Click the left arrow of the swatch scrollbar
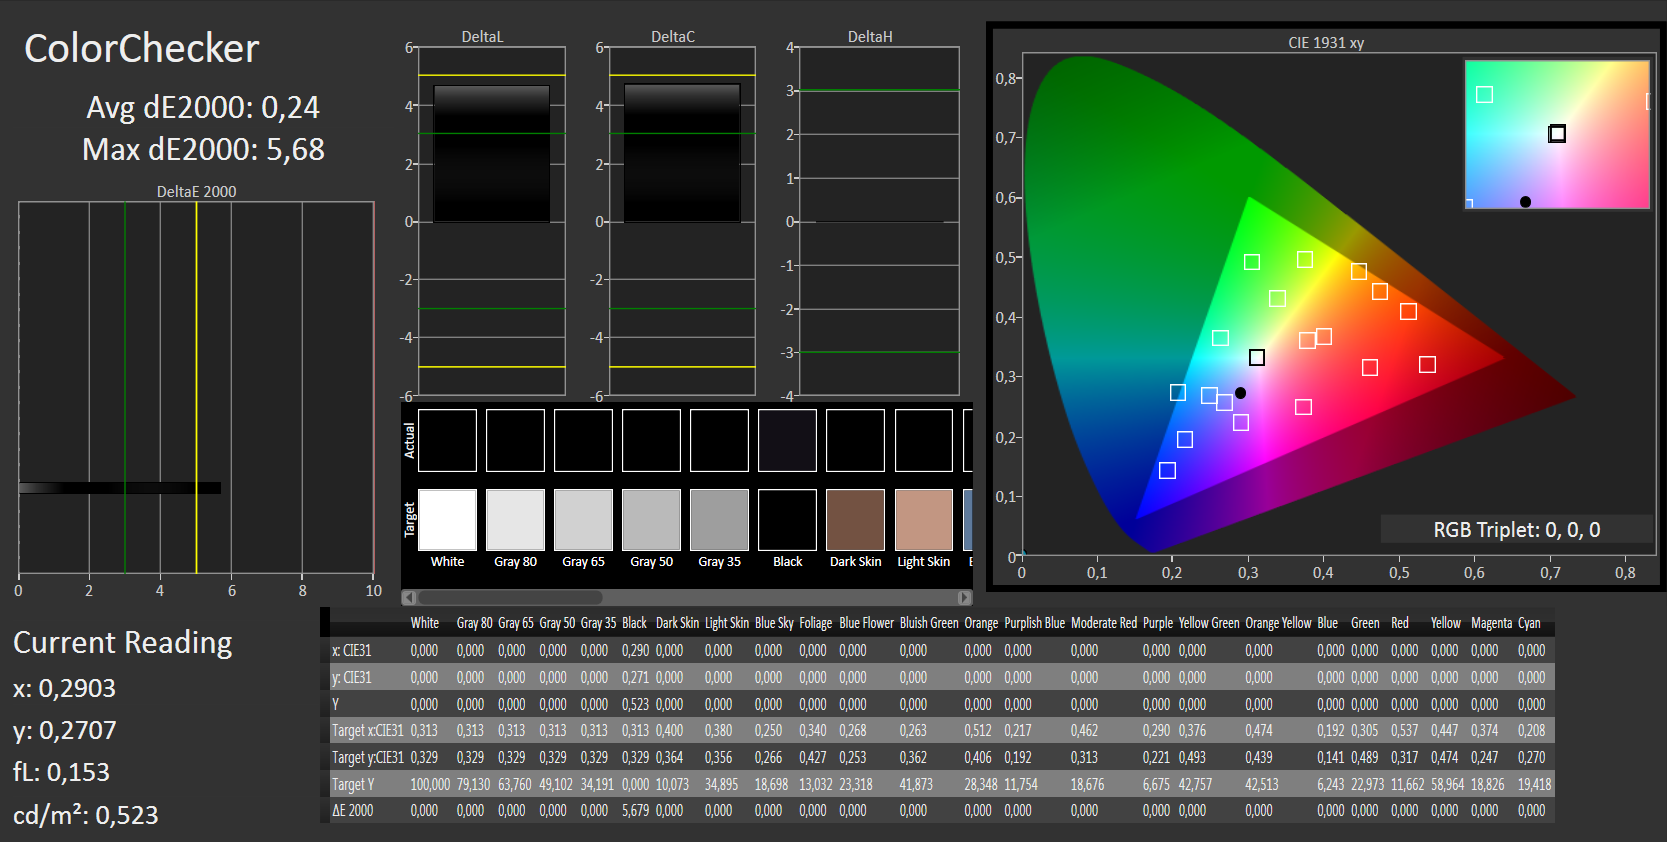The image size is (1667, 842). (x=409, y=597)
